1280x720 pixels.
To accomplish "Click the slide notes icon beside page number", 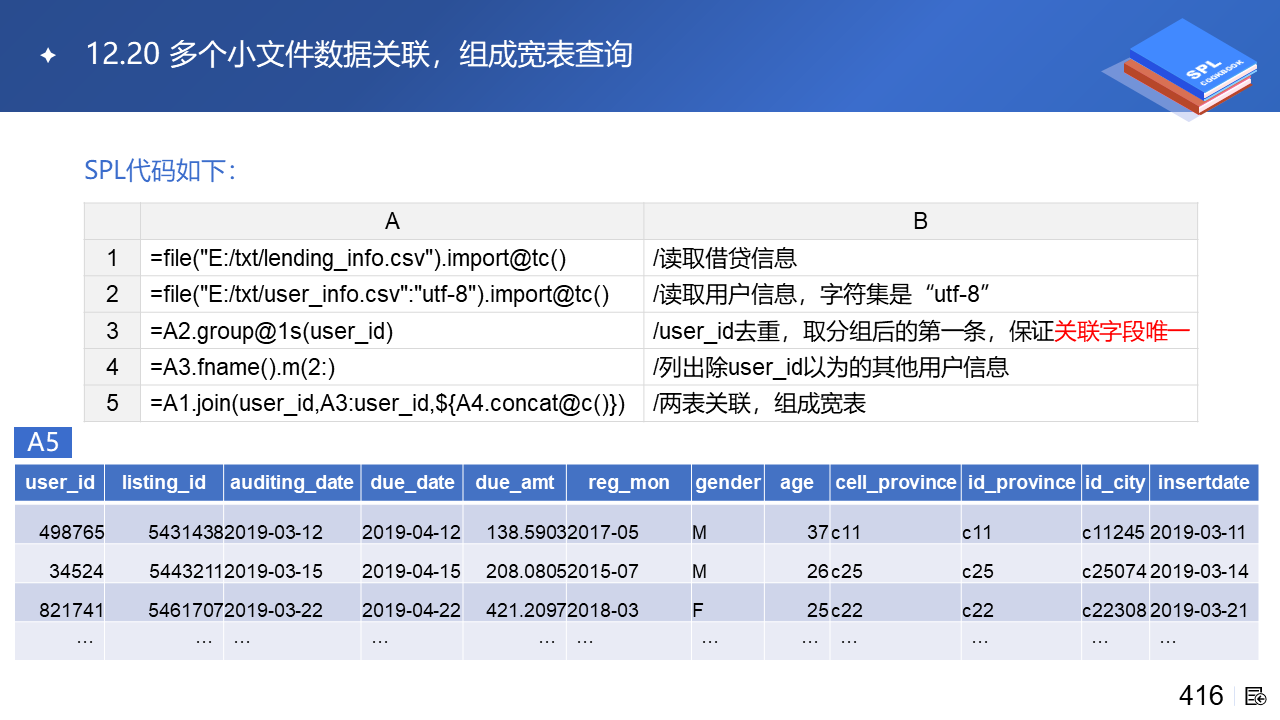I will [x=1256, y=696].
